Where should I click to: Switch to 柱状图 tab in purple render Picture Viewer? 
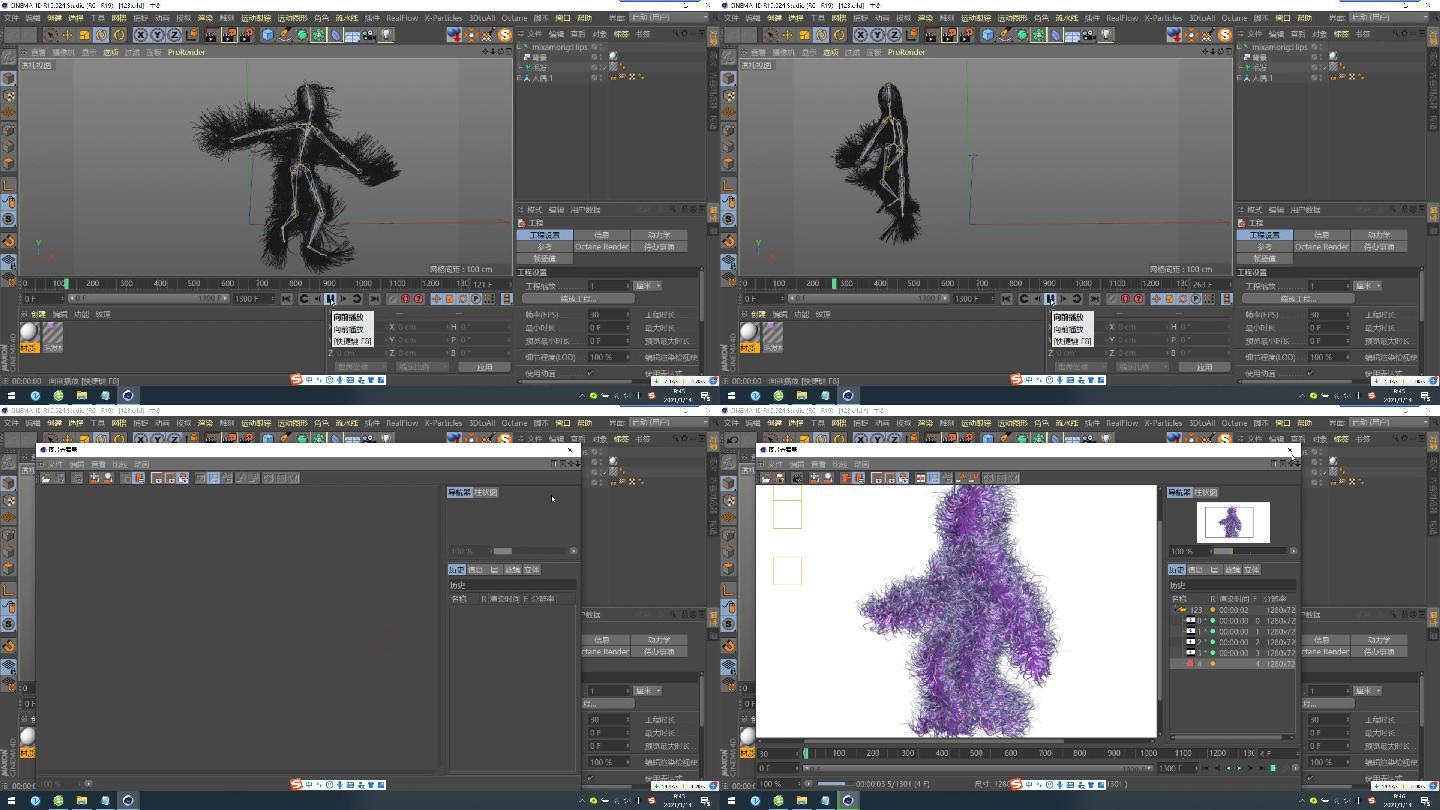[1206, 492]
